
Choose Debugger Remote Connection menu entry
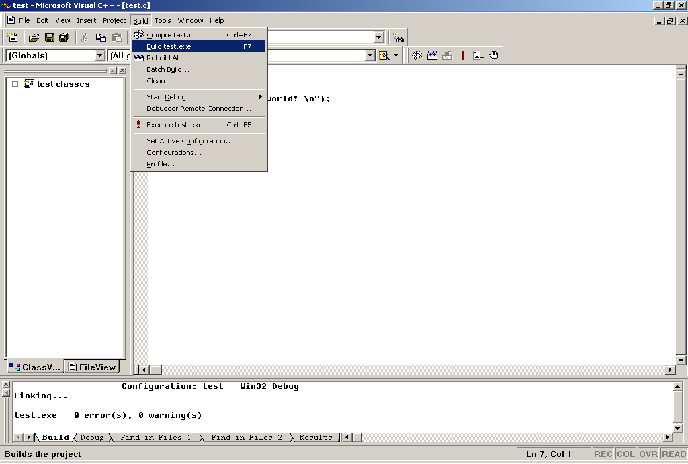pos(199,108)
